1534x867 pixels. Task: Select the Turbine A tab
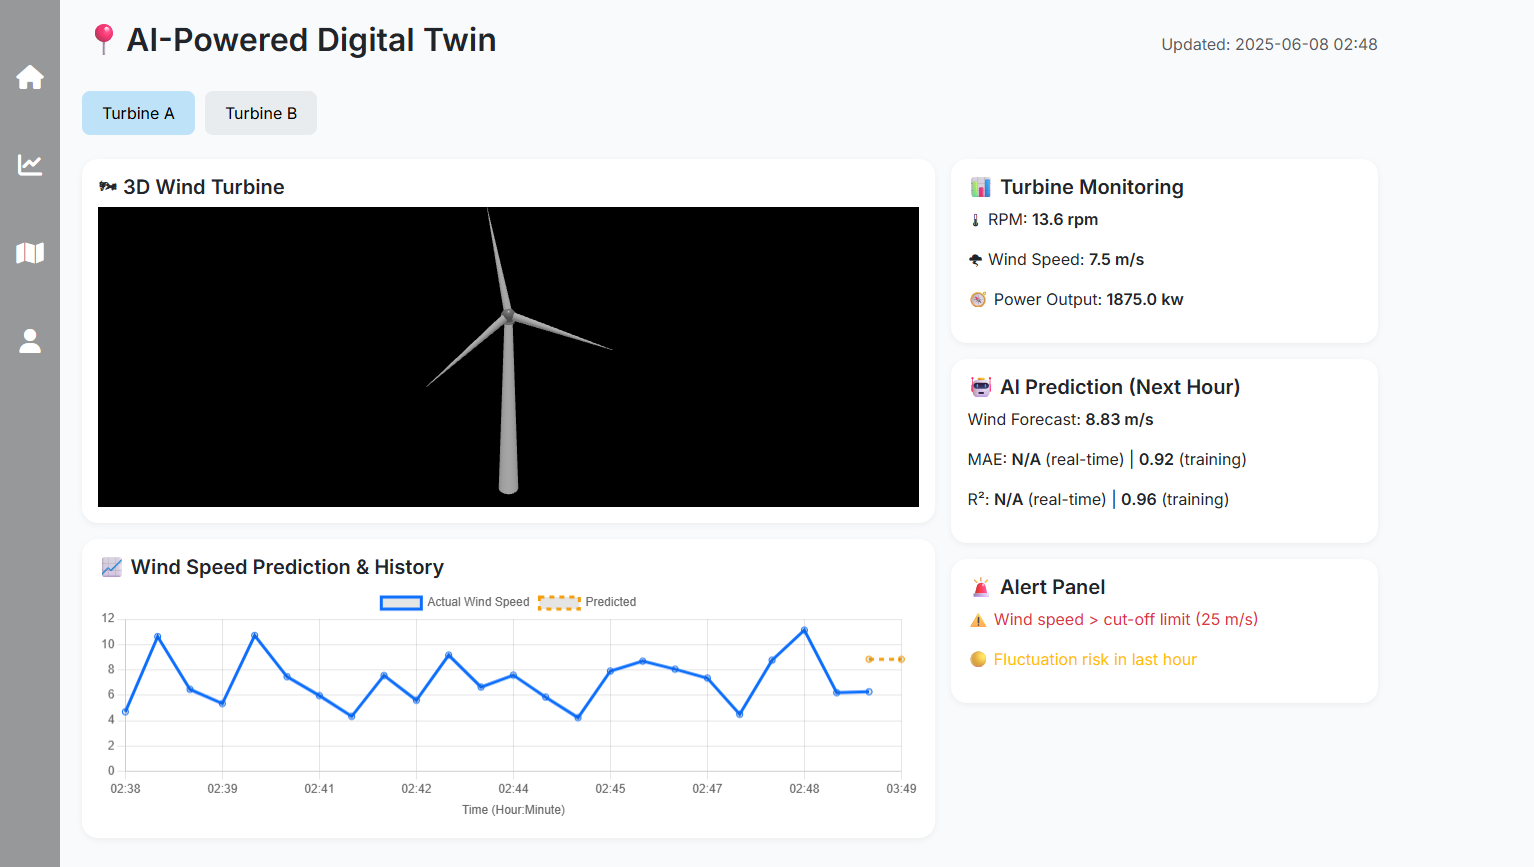click(x=138, y=113)
